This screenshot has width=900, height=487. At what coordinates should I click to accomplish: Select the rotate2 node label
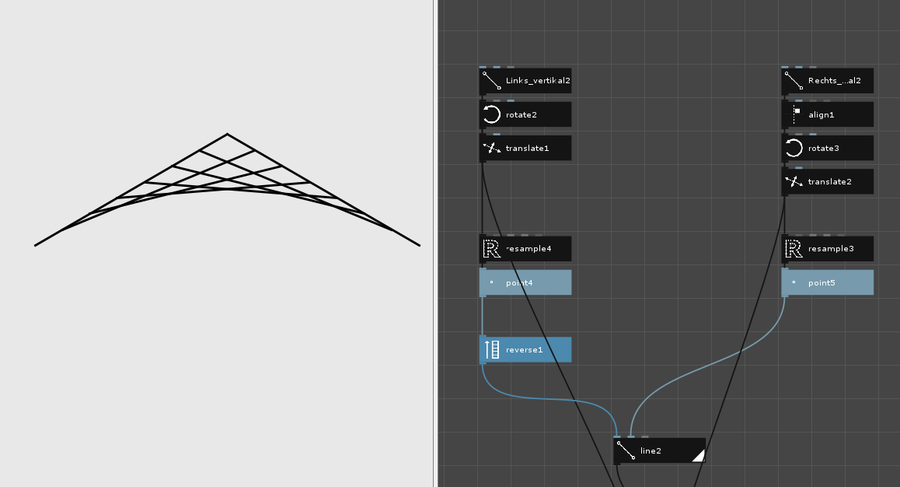pos(521,115)
